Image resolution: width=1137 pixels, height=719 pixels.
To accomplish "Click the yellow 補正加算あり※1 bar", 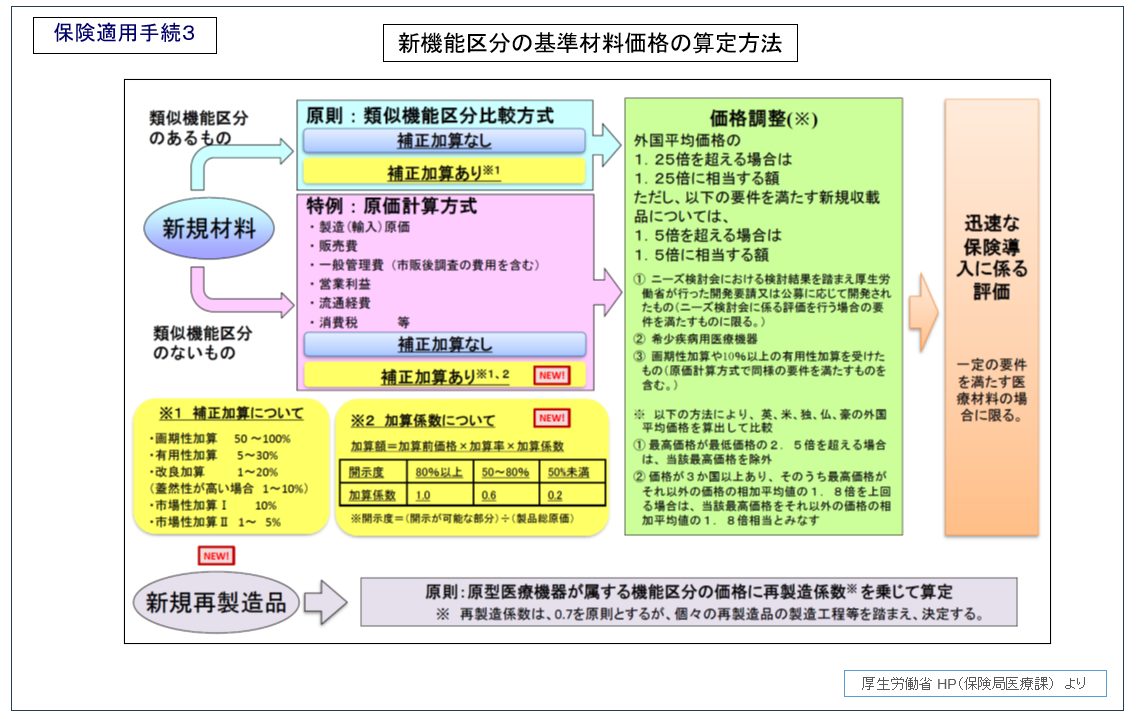I will tap(445, 171).
